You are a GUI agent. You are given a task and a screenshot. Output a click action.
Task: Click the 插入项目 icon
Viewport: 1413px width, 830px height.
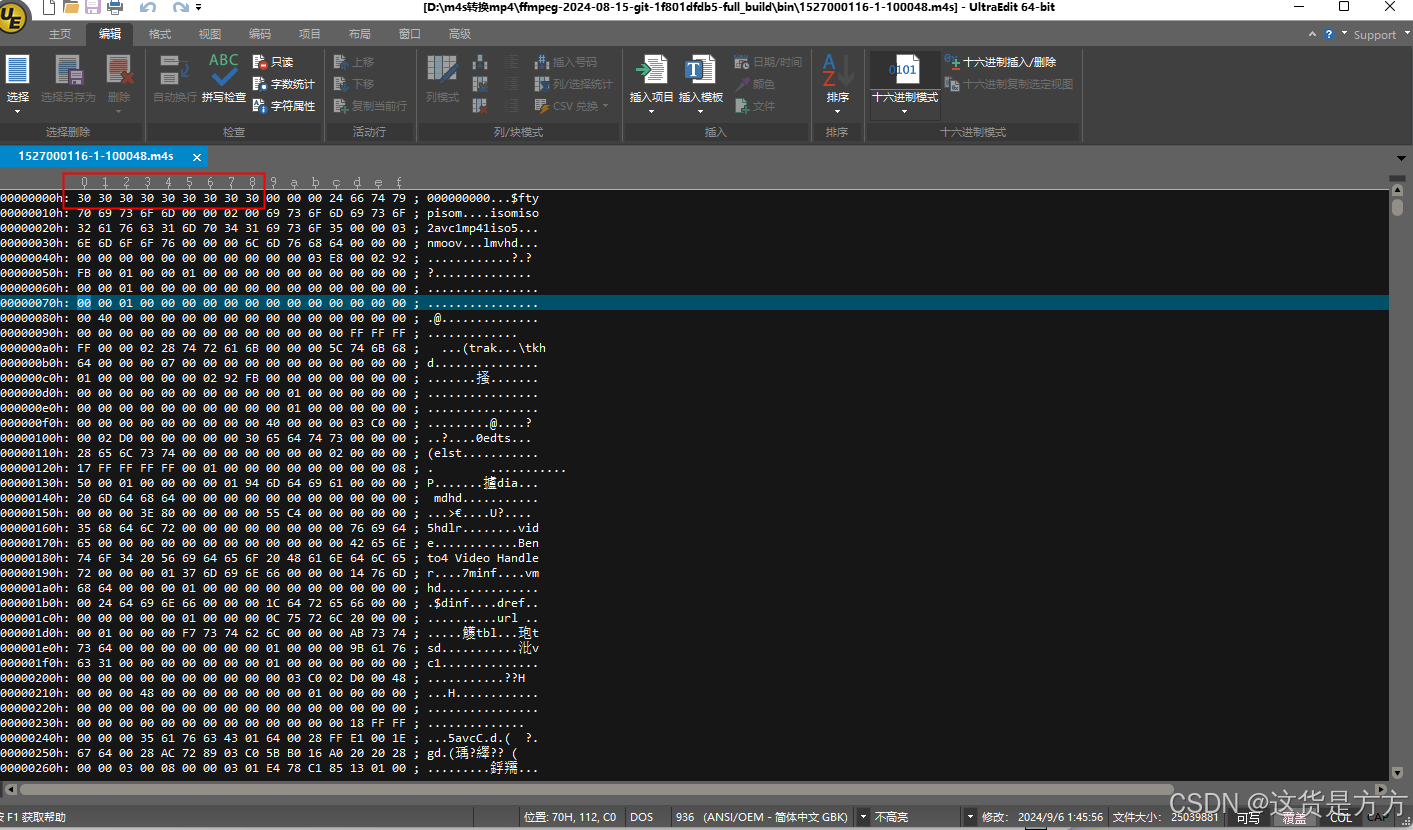pos(651,70)
